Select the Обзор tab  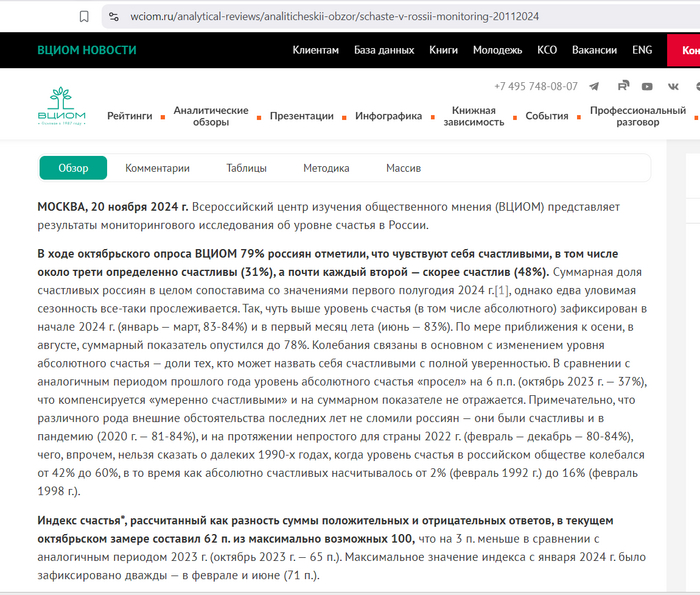[73, 168]
